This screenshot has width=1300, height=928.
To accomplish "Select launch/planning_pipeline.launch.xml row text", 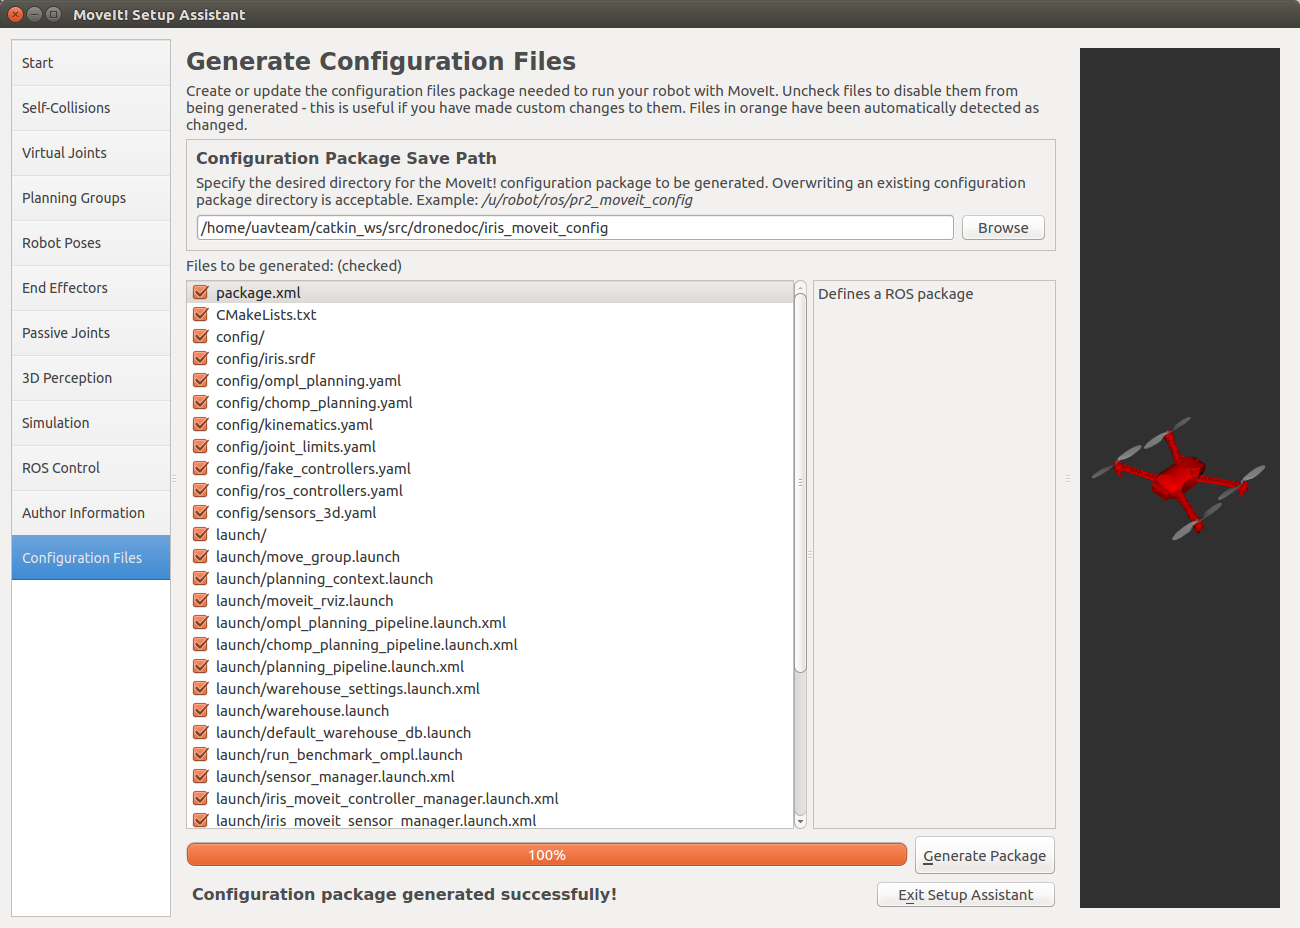I will [340, 667].
